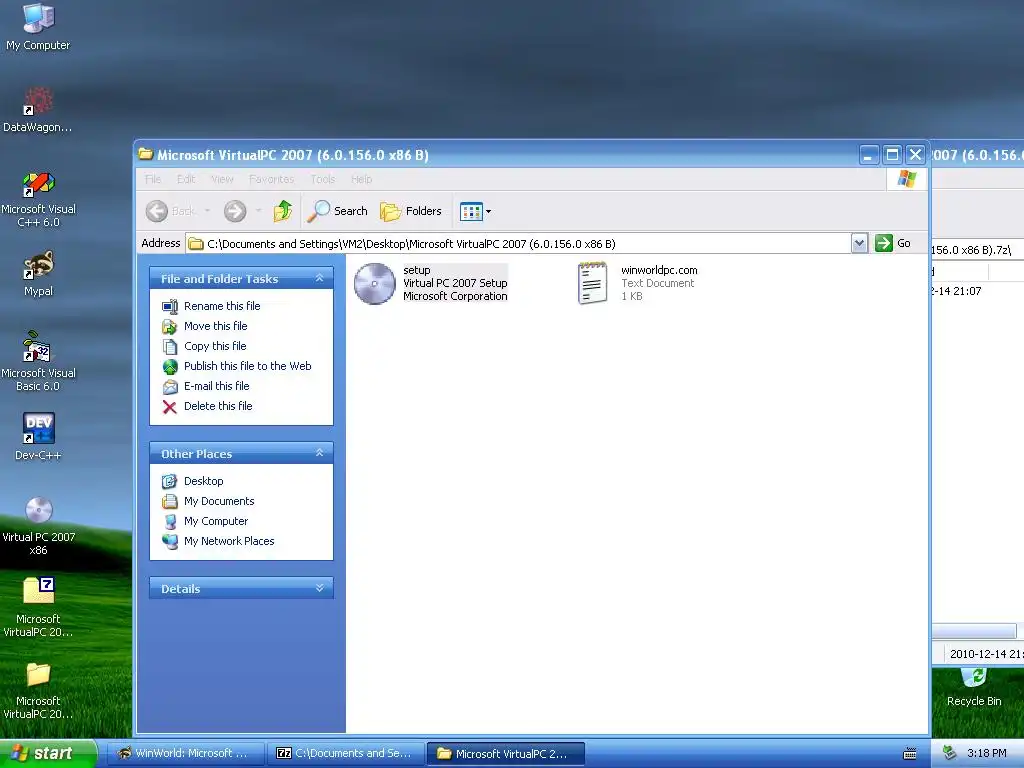Image resolution: width=1024 pixels, height=768 pixels.
Task: Go to My Documents in Other Places
Action: (x=219, y=502)
